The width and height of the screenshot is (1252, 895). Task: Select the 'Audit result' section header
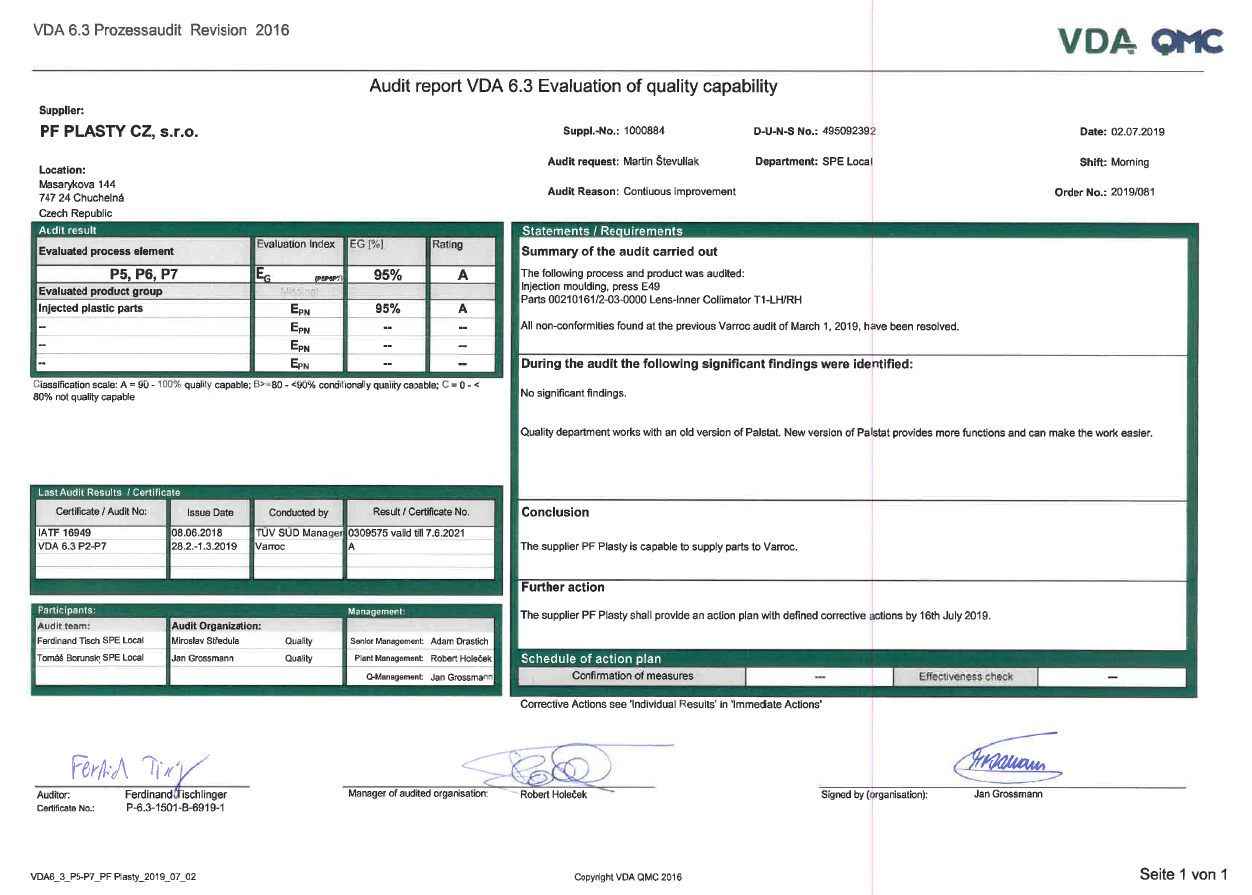[x=67, y=230]
